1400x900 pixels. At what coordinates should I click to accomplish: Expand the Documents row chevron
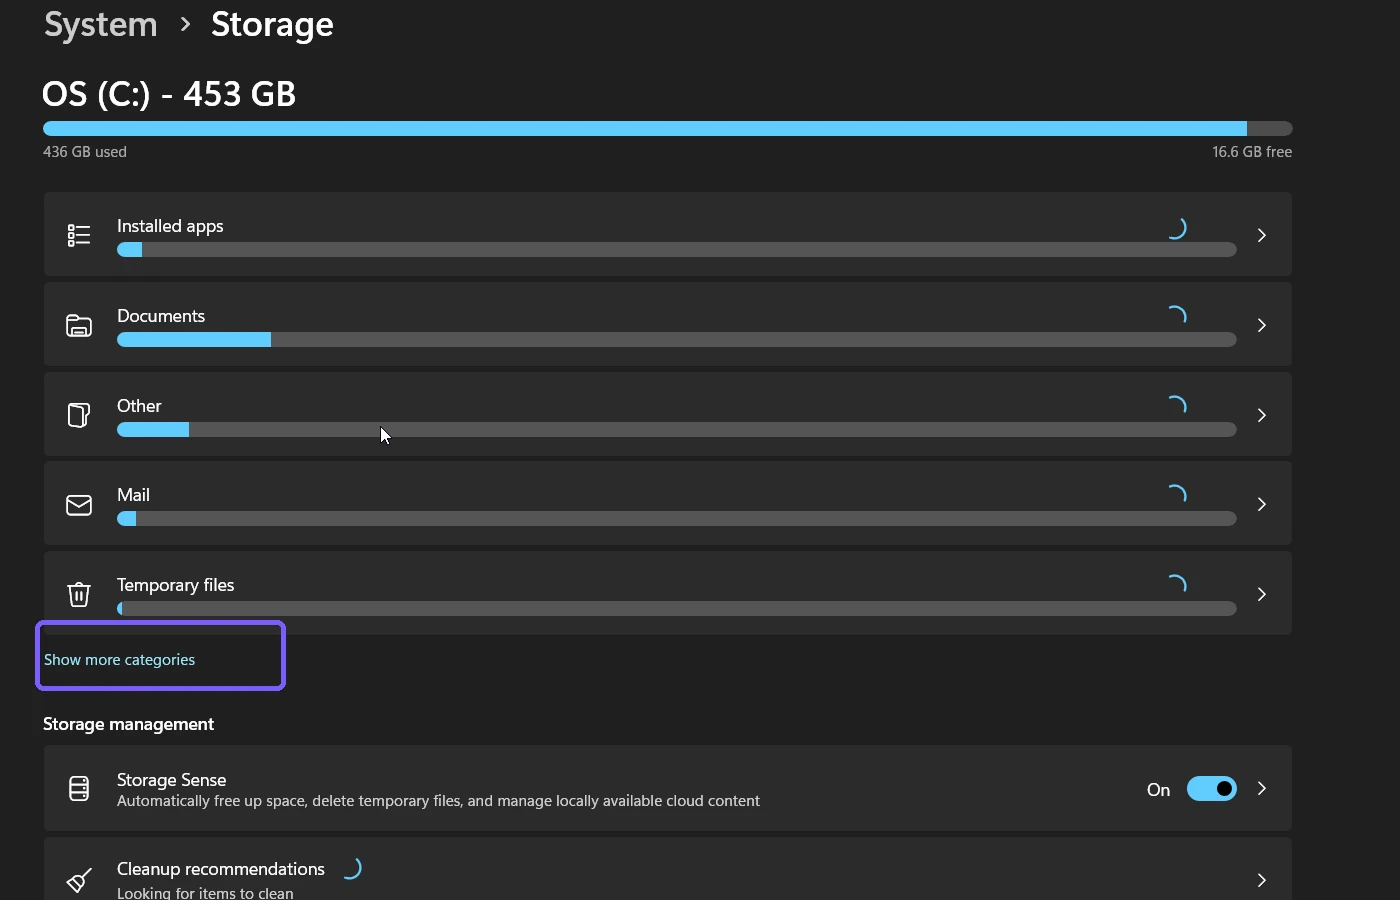click(1262, 325)
